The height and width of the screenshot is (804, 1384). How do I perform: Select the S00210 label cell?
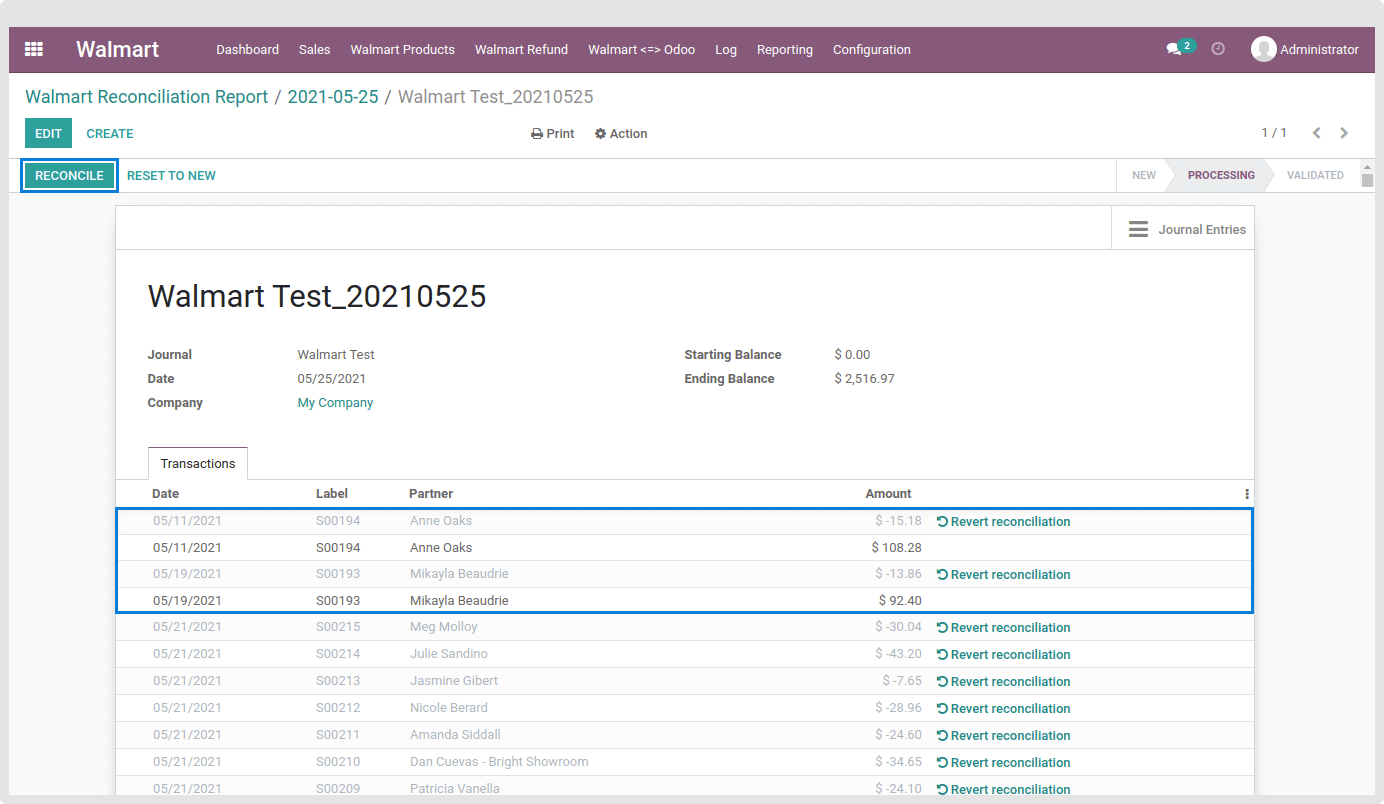click(x=338, y=762)
